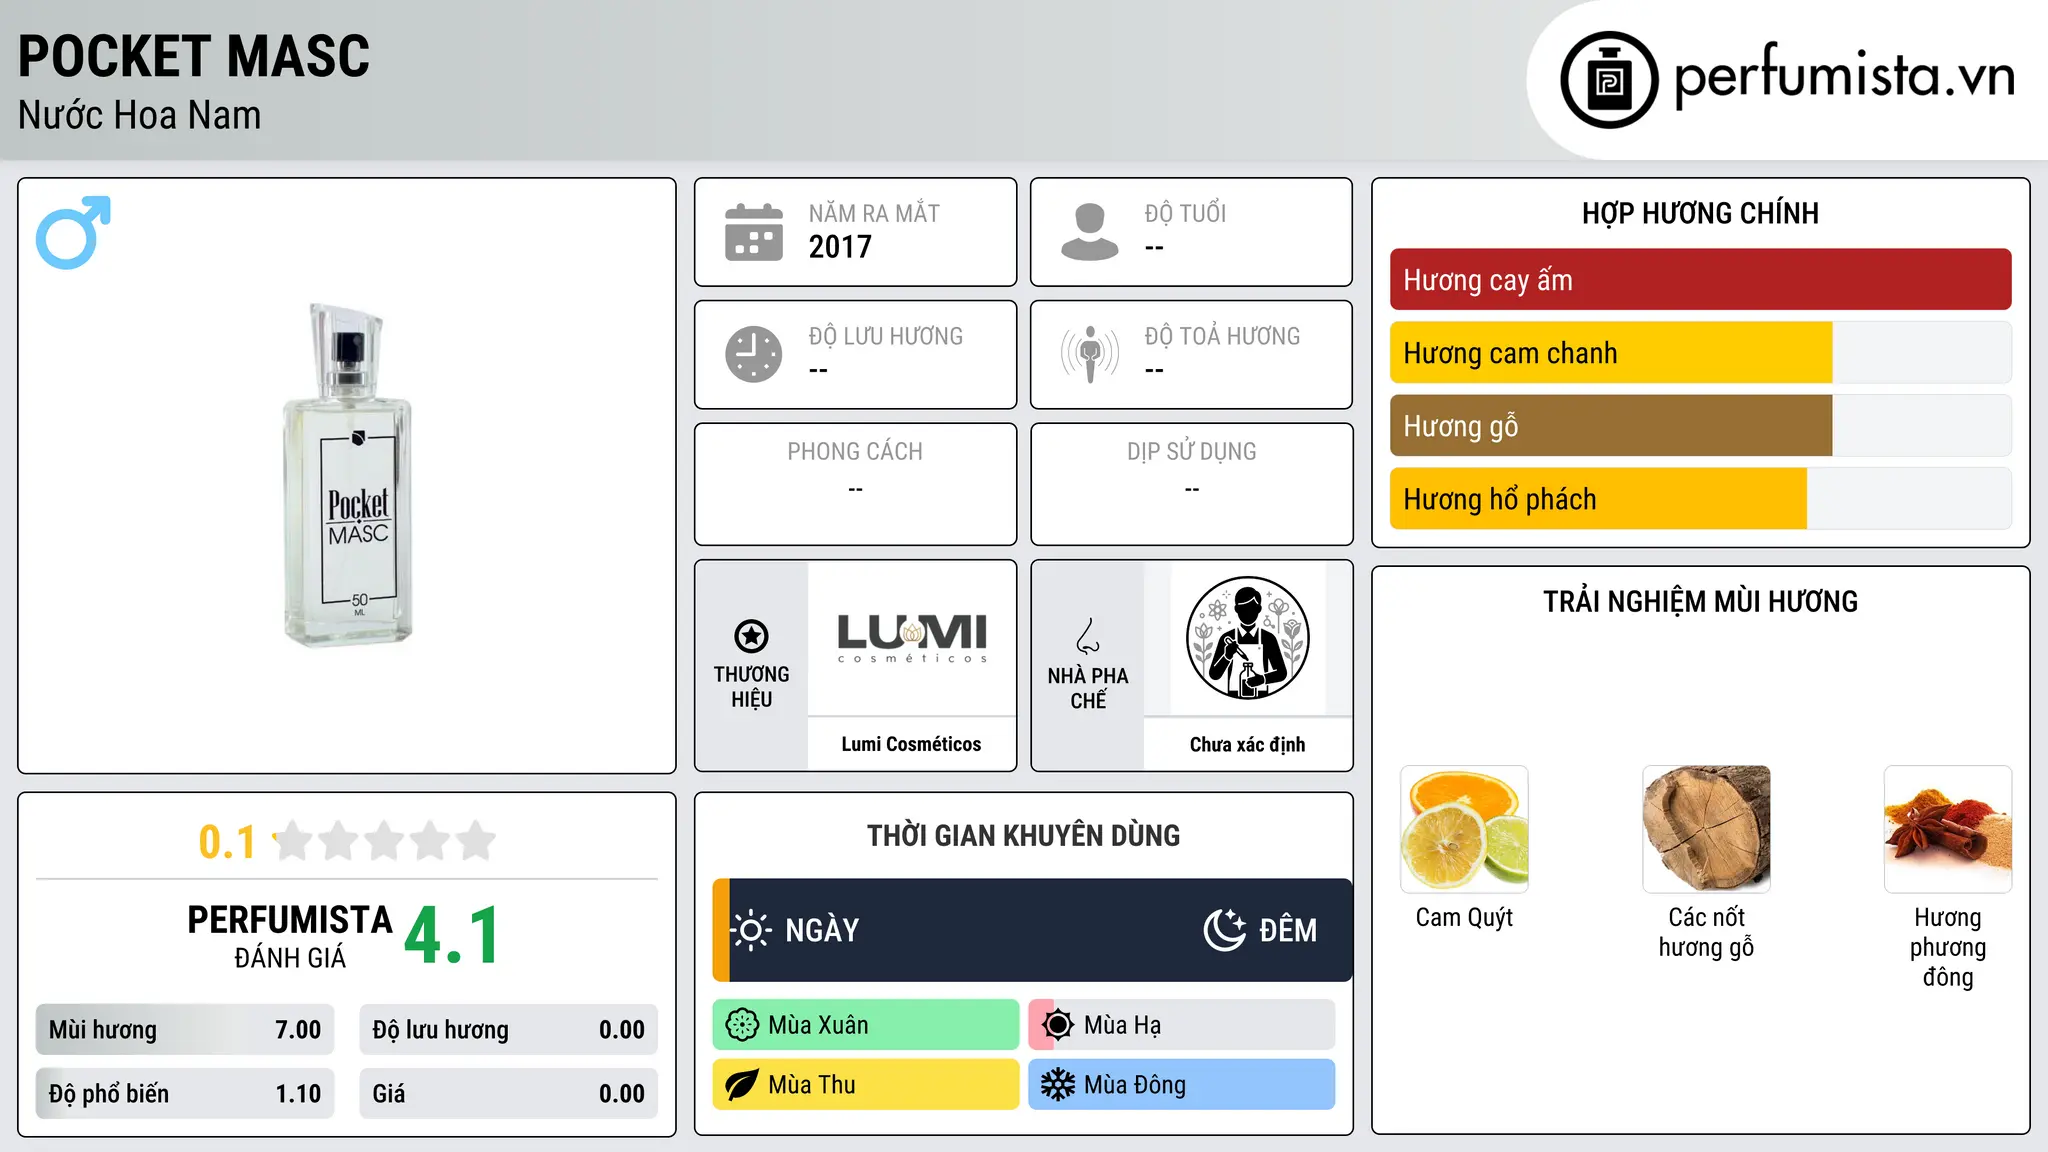Click the calendar icon beside Năm ra mắt
This screenshot has width=2048, height=1152.
[x=754, y=232]
